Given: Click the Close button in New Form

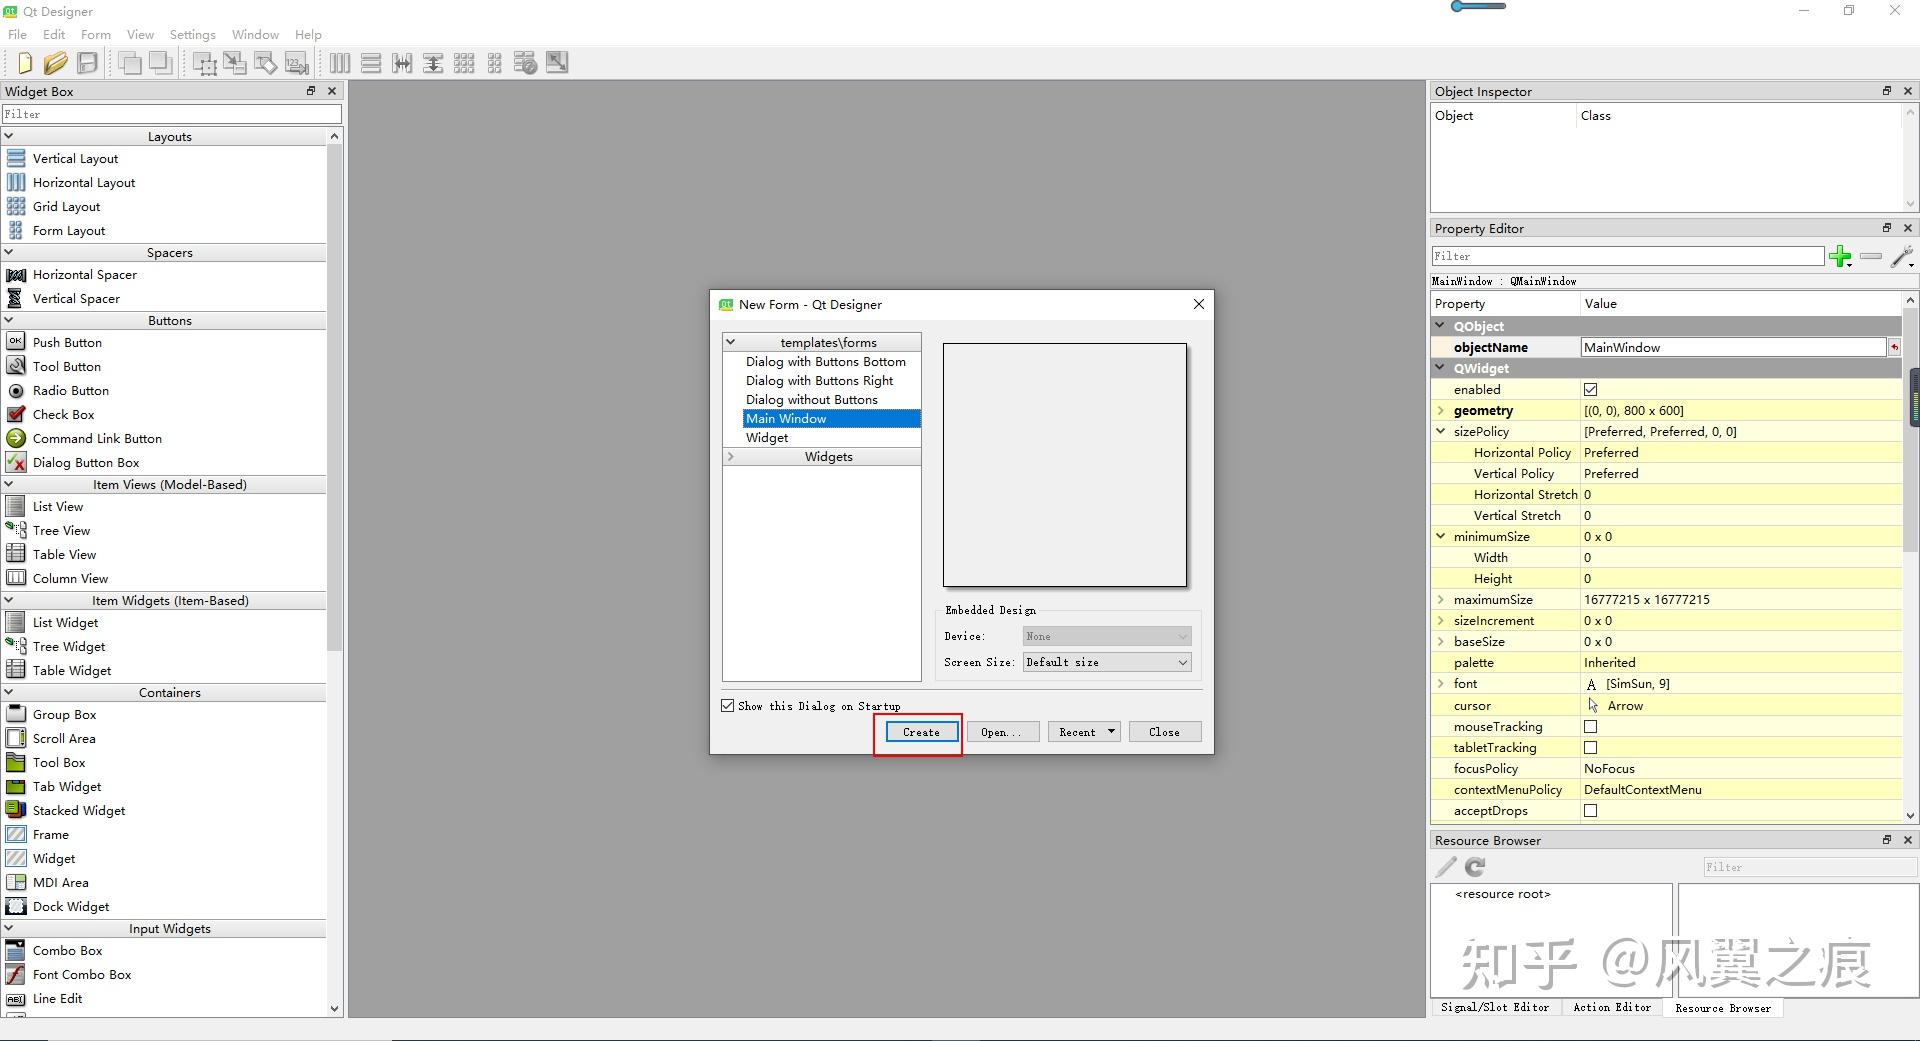Looking at the screenshot, I should point(1164,732).
